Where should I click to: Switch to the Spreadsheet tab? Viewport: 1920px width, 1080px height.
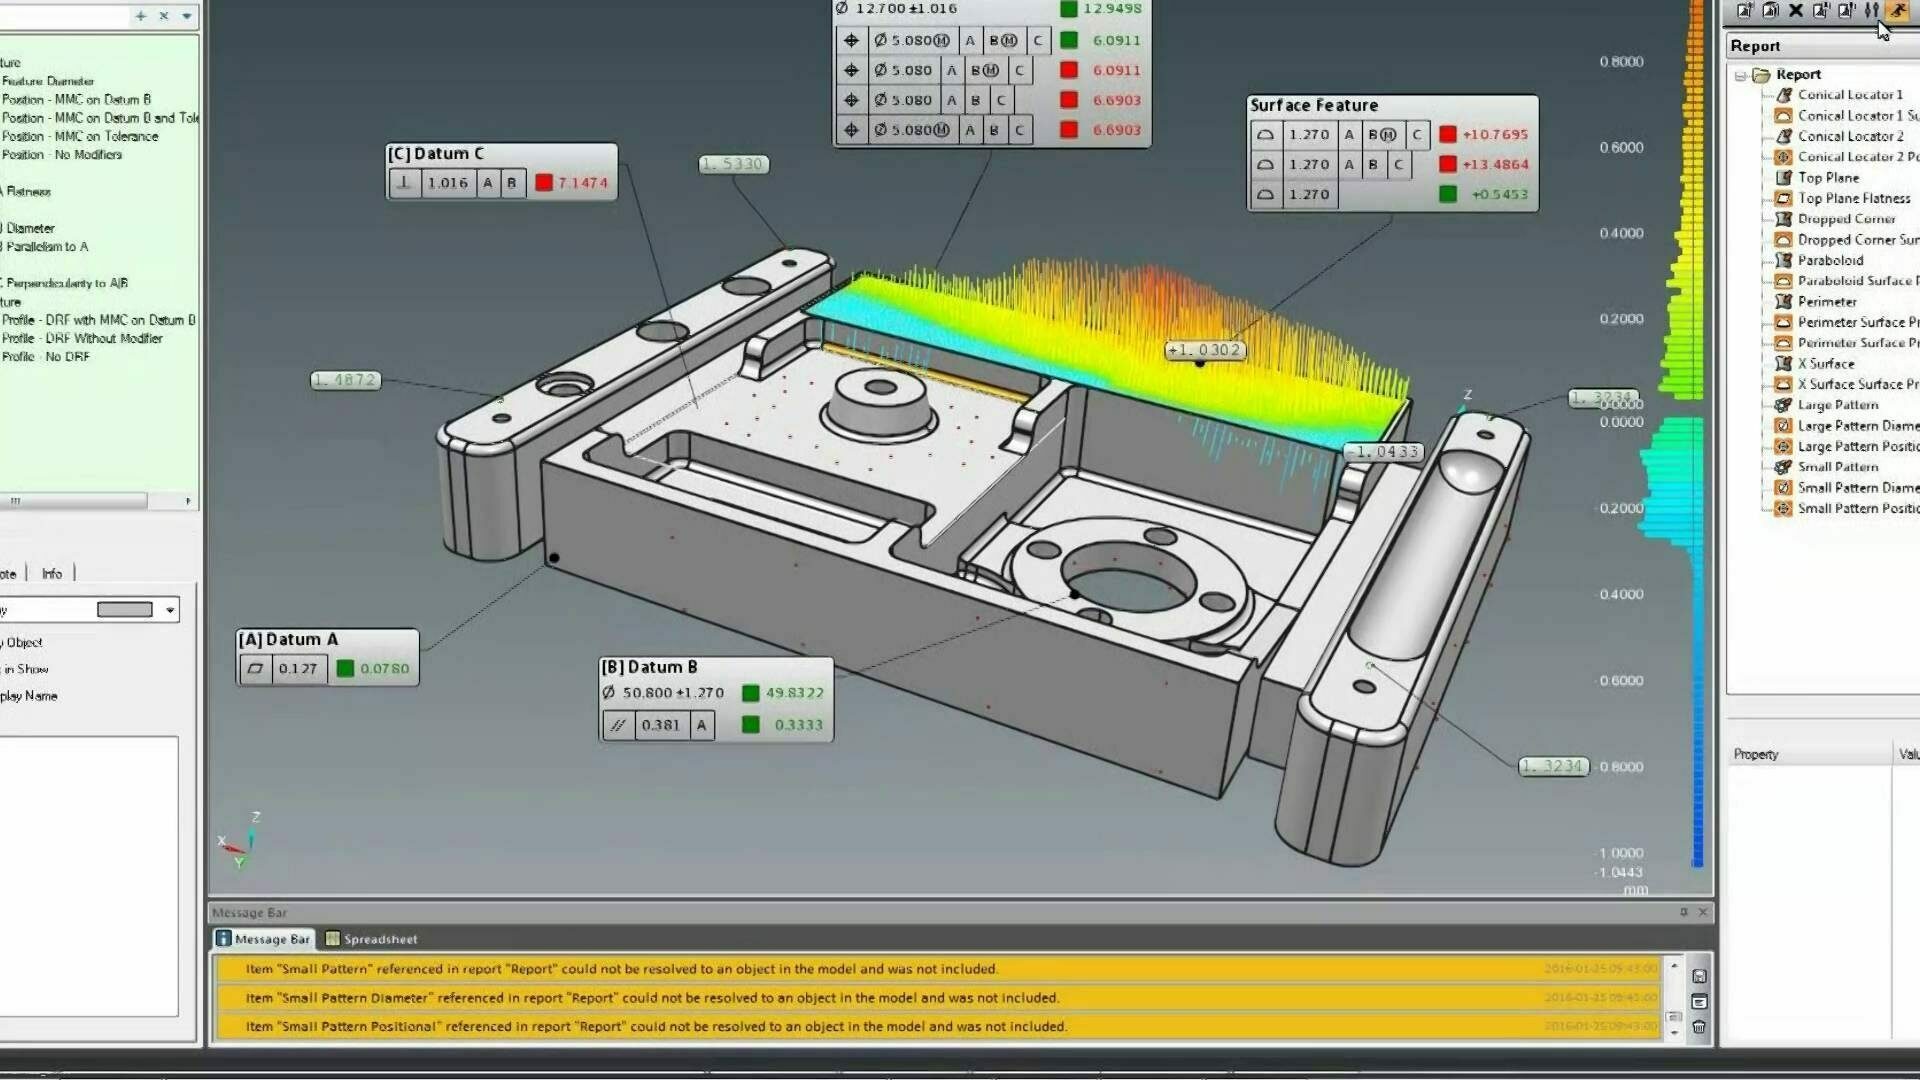(371, 939)
